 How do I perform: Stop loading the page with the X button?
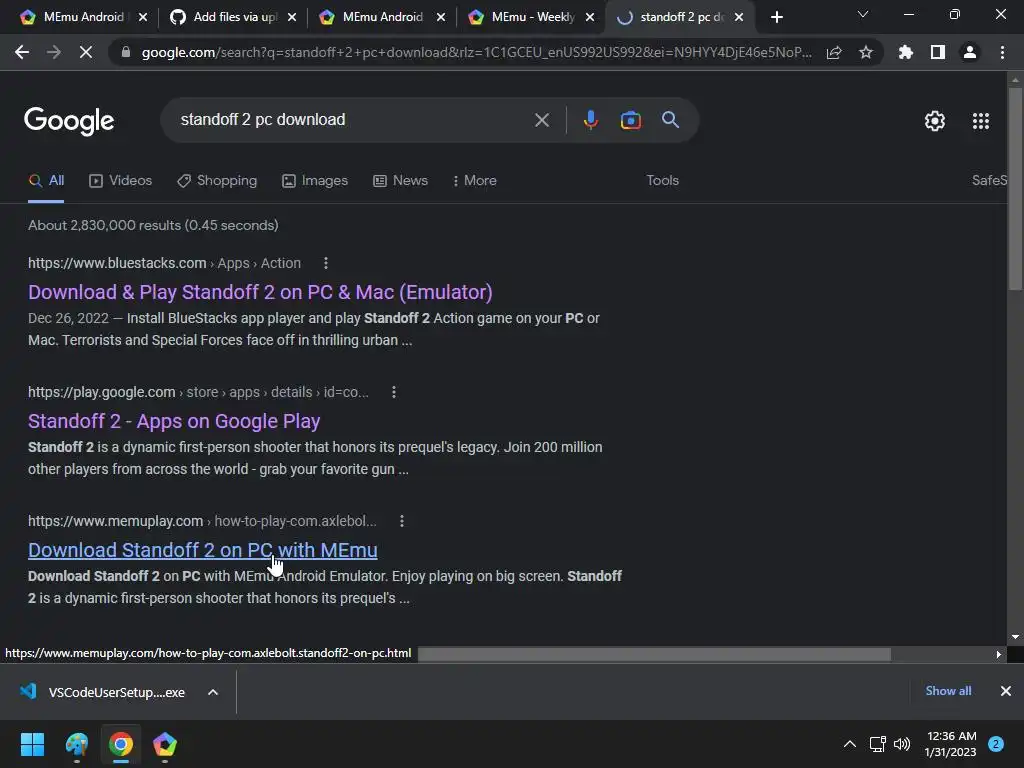pos(86,52)
